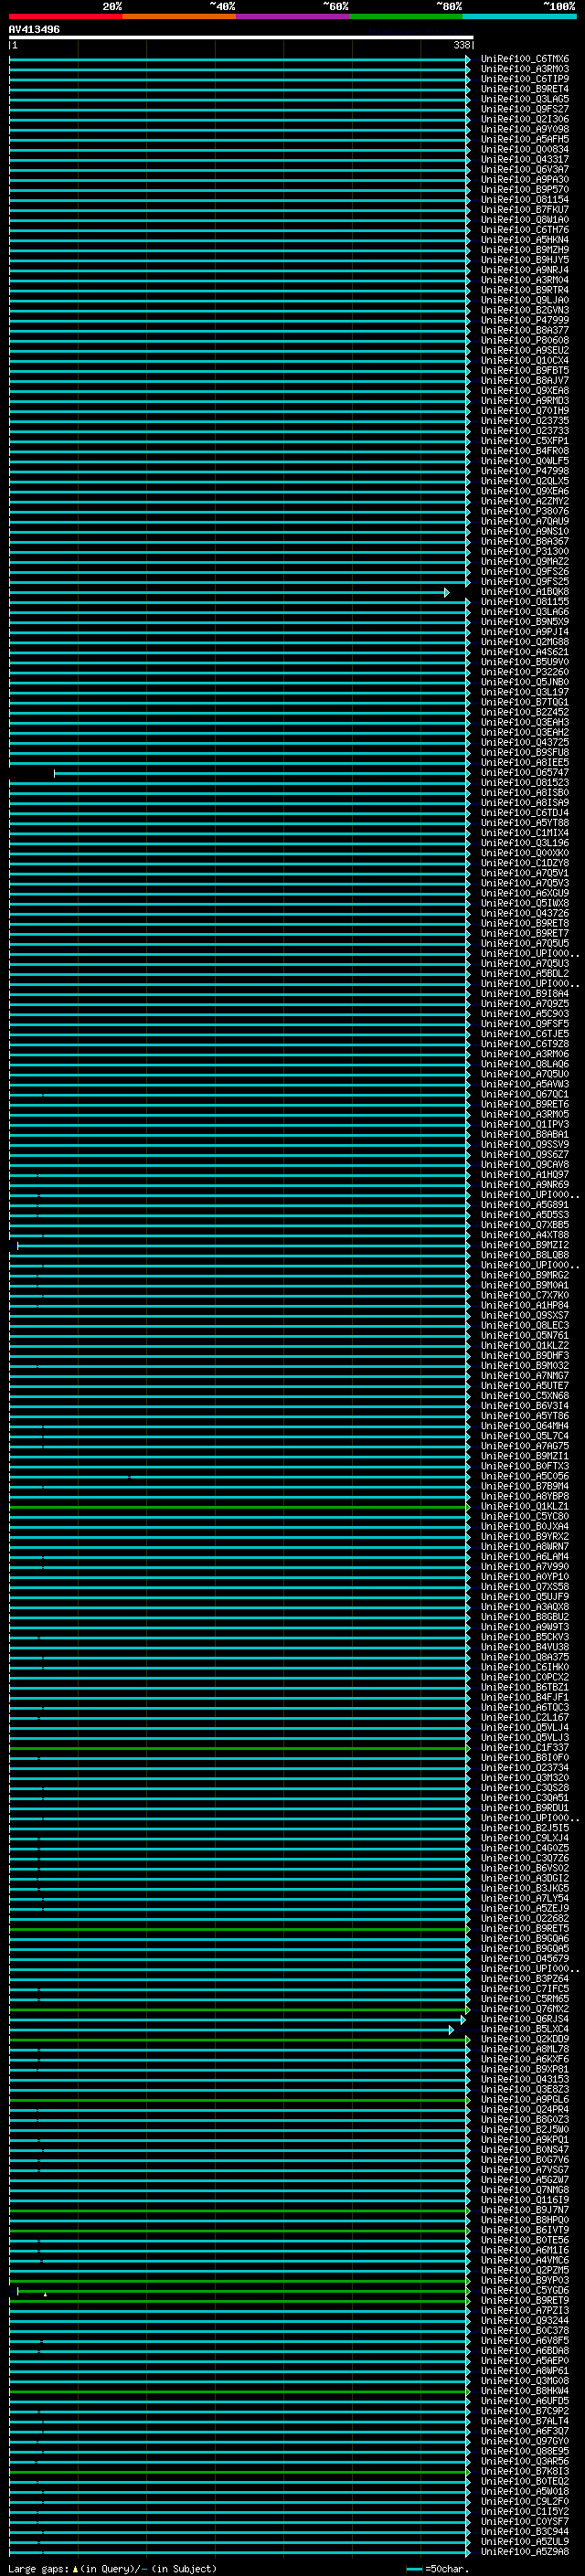Image resolution: width=585 pixels, height=2576 pixels.
Task: Open hit UniRef100_C6TMX6
Action: [x=525, y=59]
